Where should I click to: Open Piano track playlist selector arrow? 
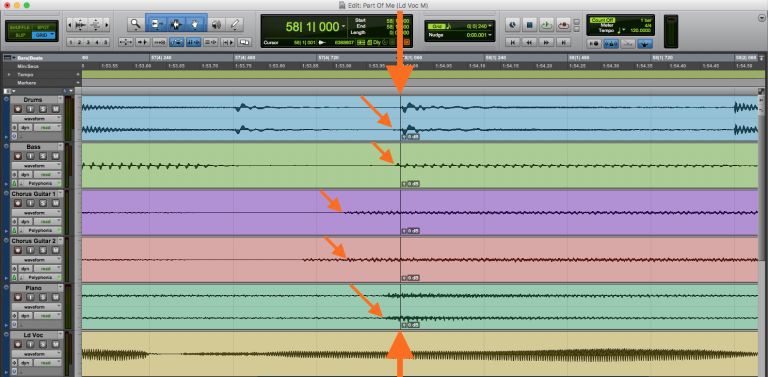[60, 288]
